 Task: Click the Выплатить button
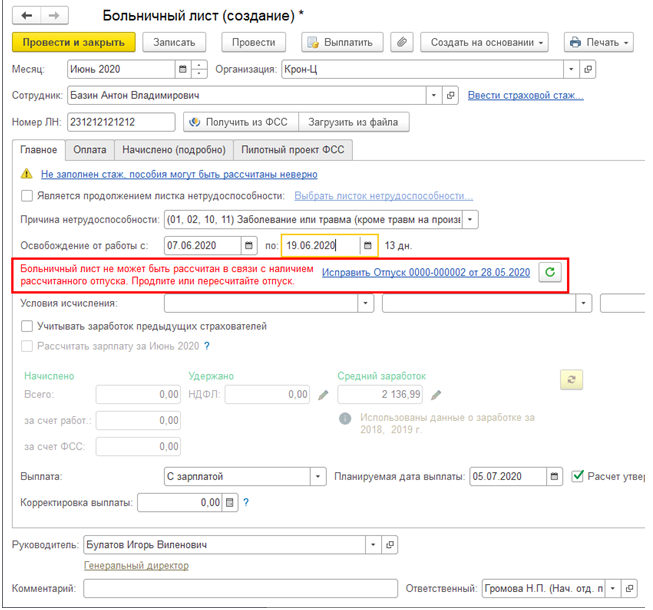tap(342, 42)
